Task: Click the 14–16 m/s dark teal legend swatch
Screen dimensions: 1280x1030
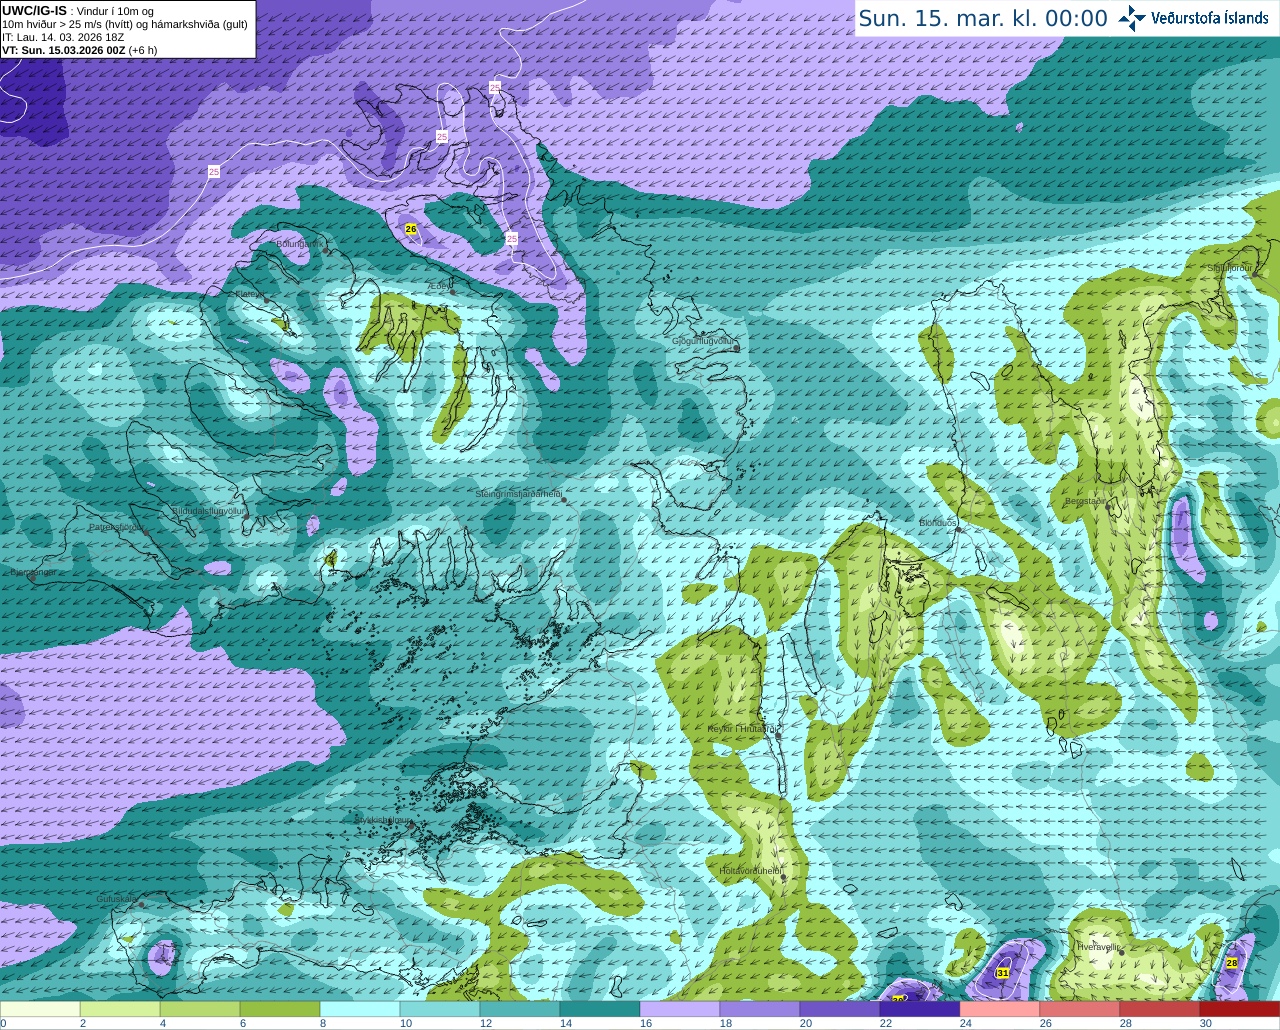Action: pyautogui.click(x=600, y=1009)
